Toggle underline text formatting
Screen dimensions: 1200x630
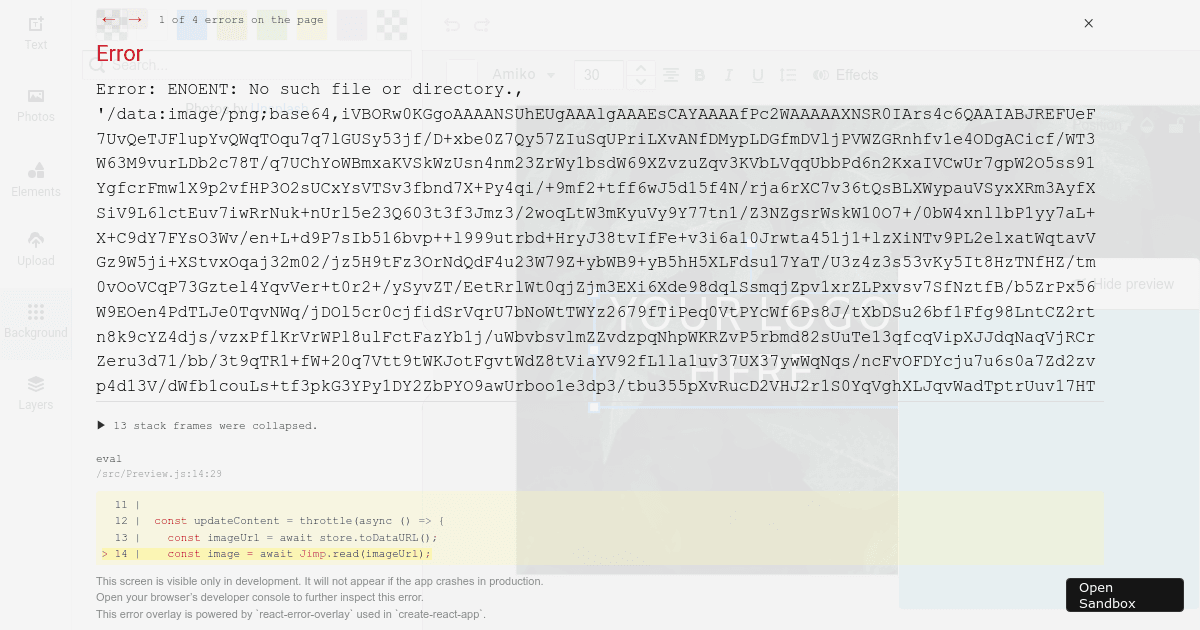click(758, 75)
